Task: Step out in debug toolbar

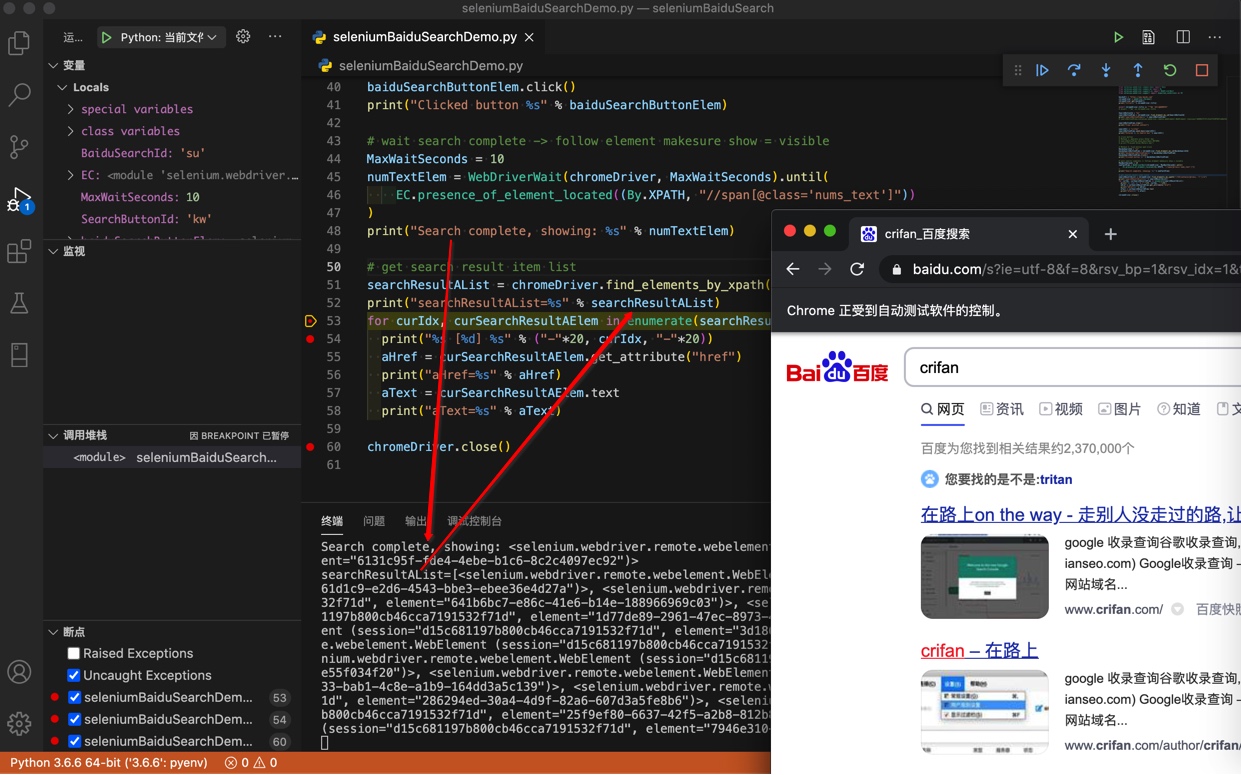Action: (x=1138, y=71)
